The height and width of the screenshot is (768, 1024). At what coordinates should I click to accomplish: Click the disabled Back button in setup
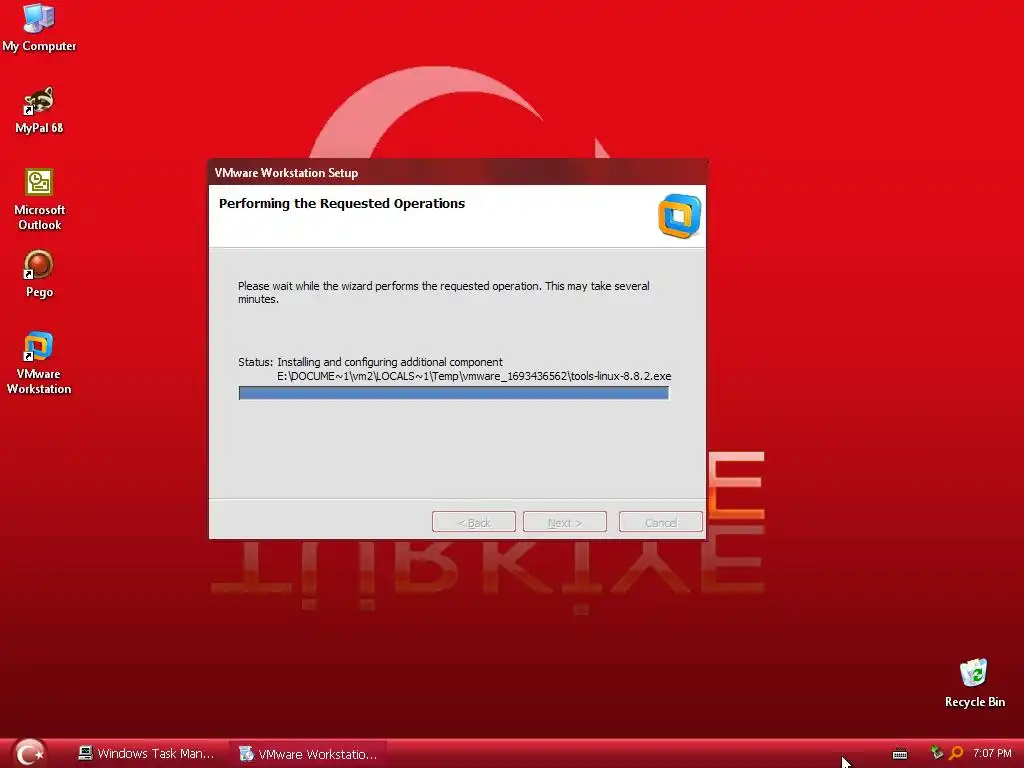(x=473, y=522)
